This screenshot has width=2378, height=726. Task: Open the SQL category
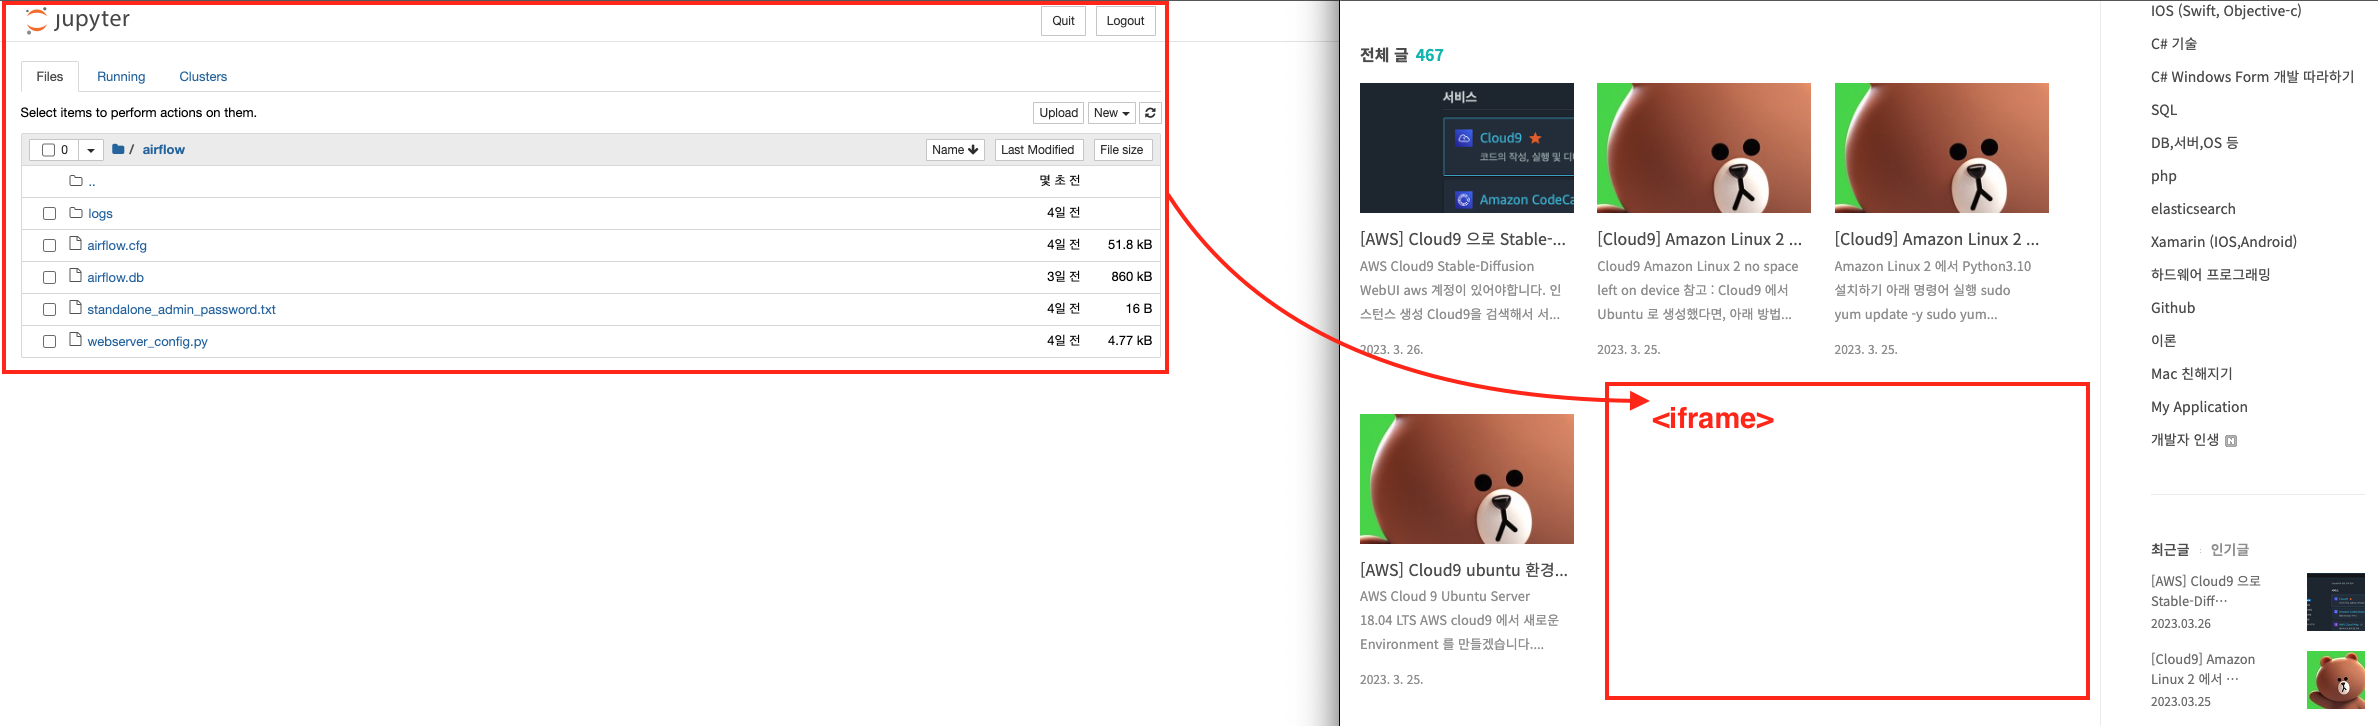[x=2164, y=110]
